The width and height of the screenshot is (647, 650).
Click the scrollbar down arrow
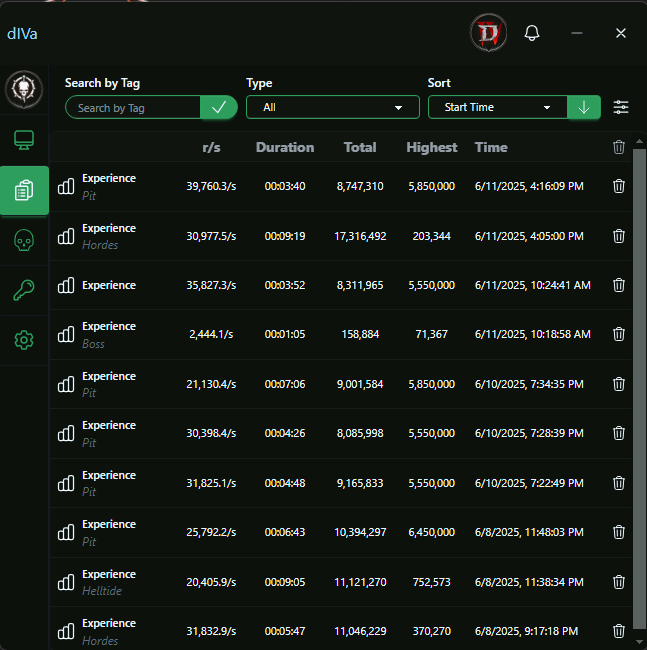click(640, 642)
